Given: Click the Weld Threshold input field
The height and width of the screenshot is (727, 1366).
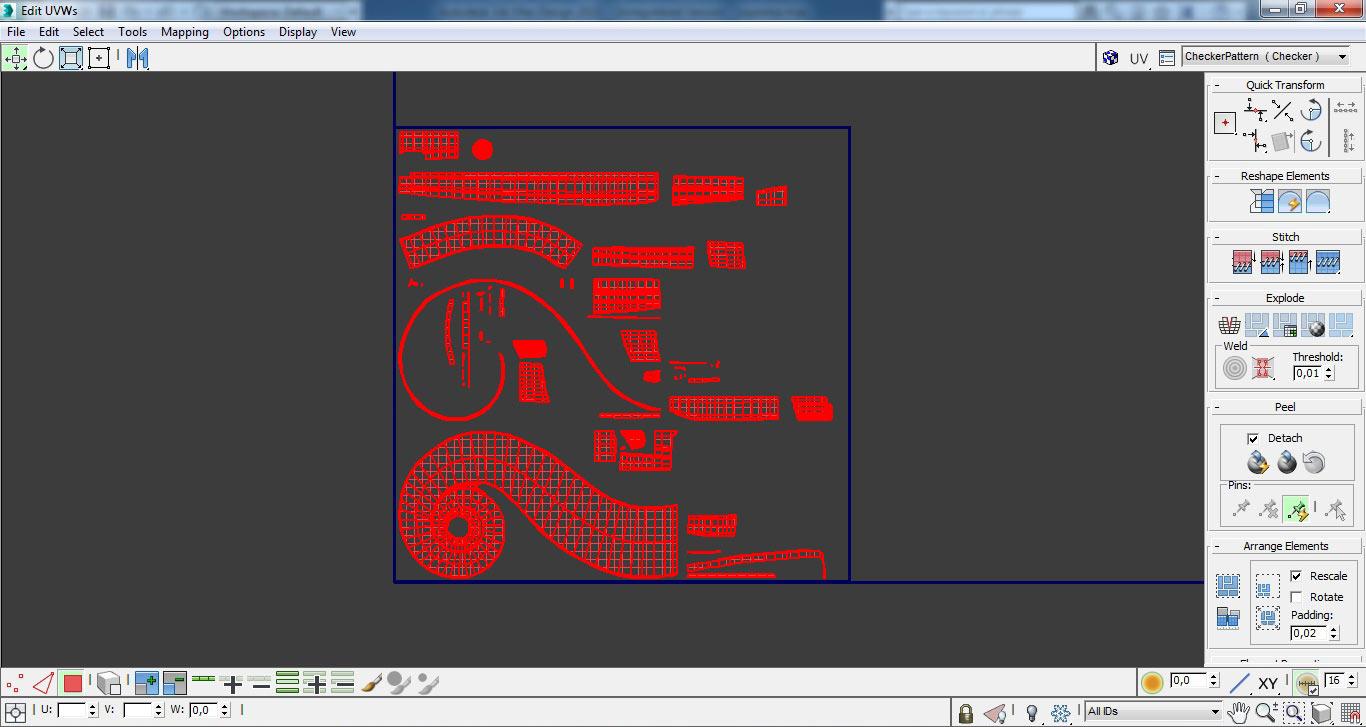Looking at the screenshot, I should pyautogui.click(x=1306, y=373).
